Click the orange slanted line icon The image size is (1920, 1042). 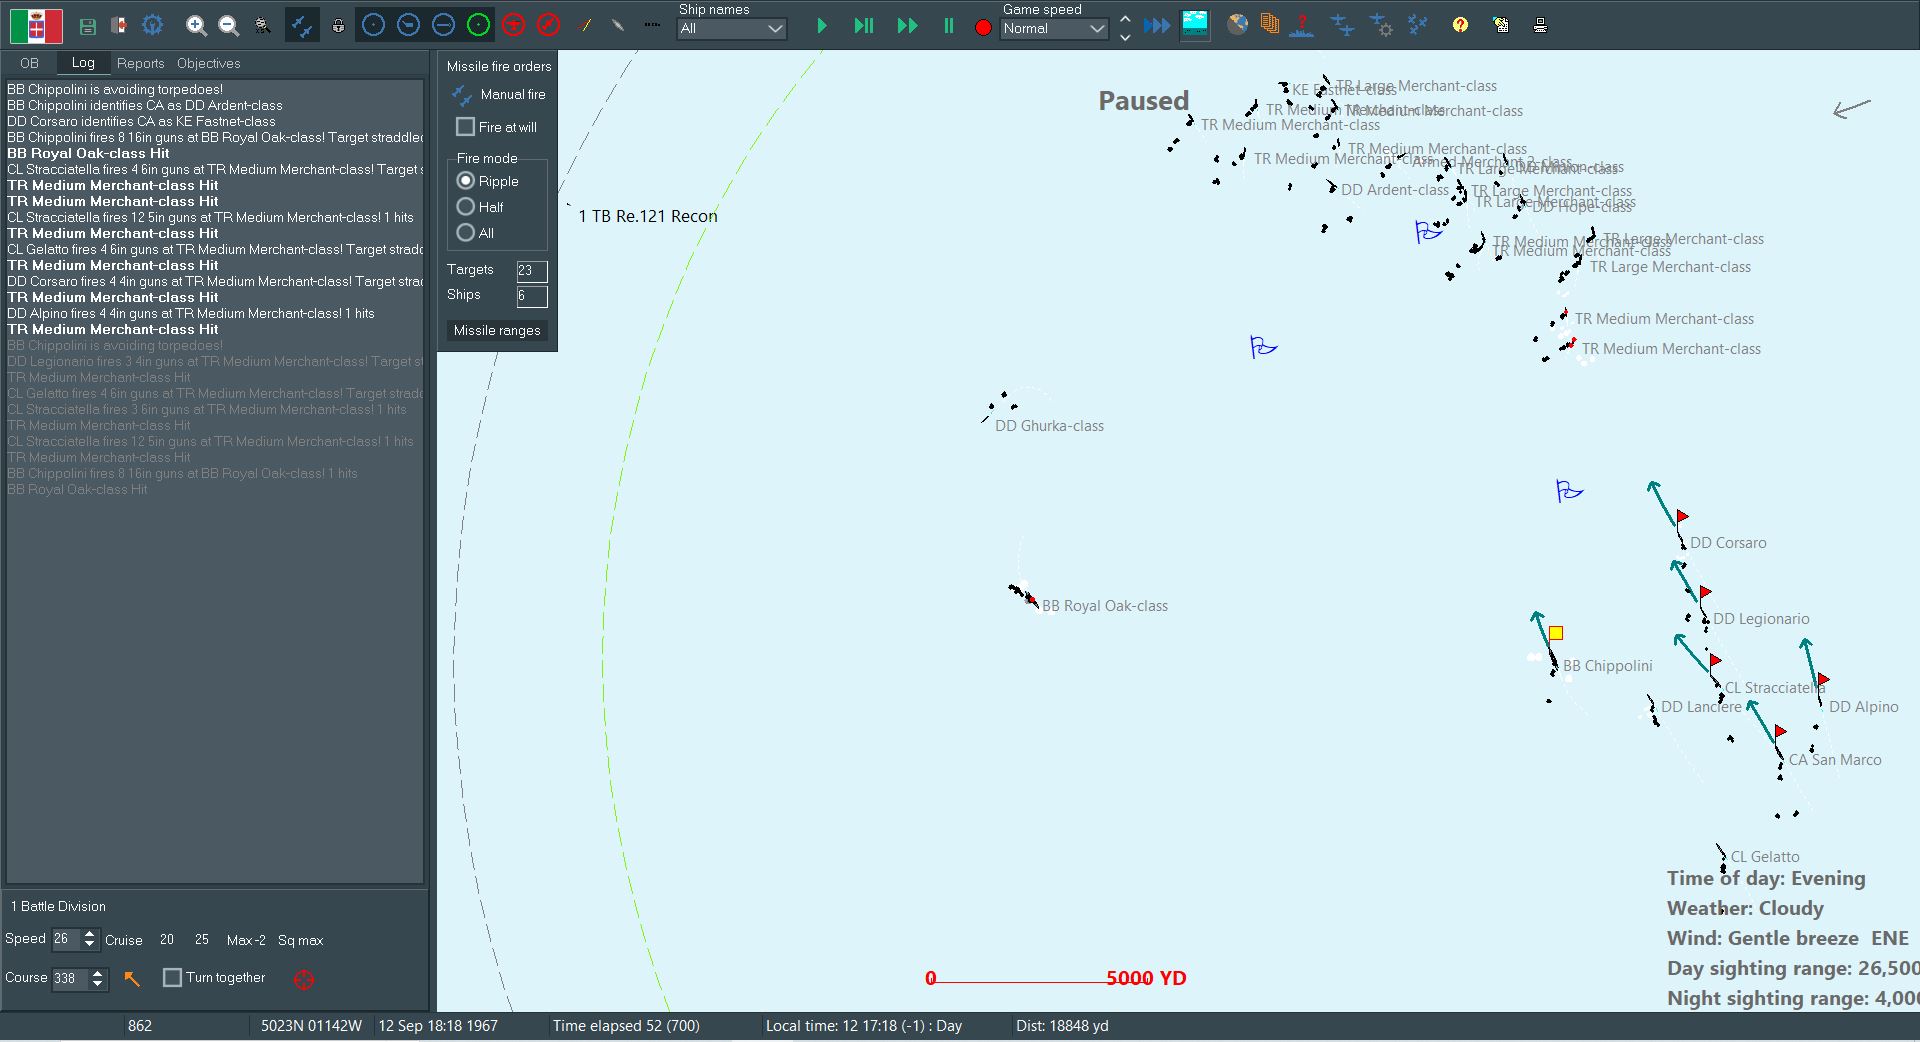585,26
